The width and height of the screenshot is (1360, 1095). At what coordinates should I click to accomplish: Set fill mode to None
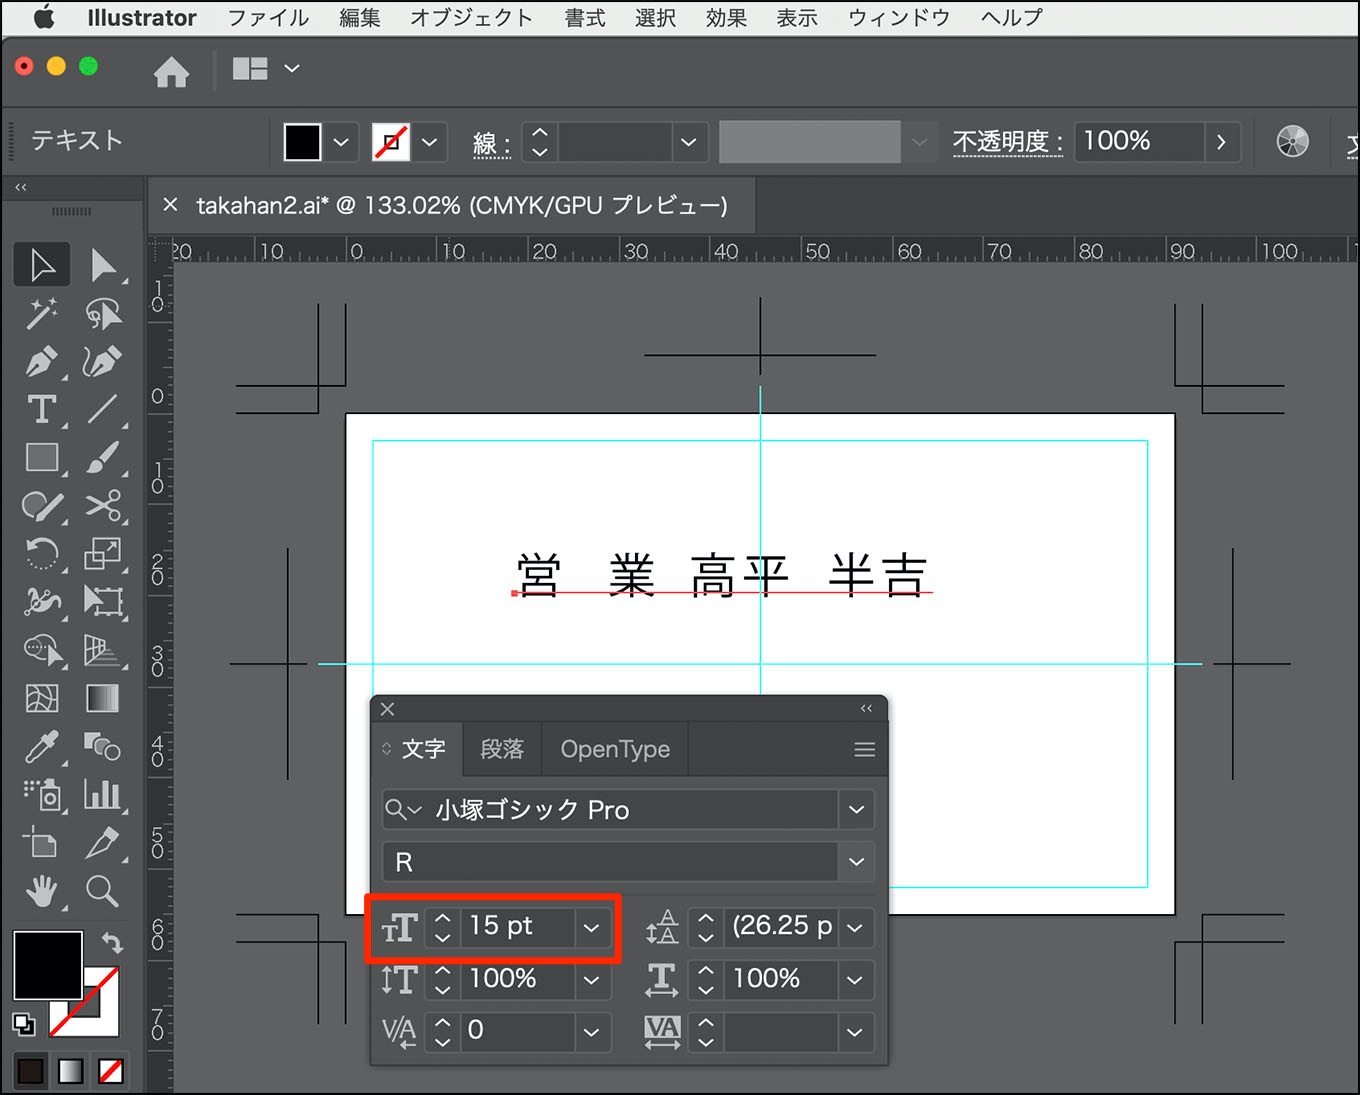point(111,1071)
